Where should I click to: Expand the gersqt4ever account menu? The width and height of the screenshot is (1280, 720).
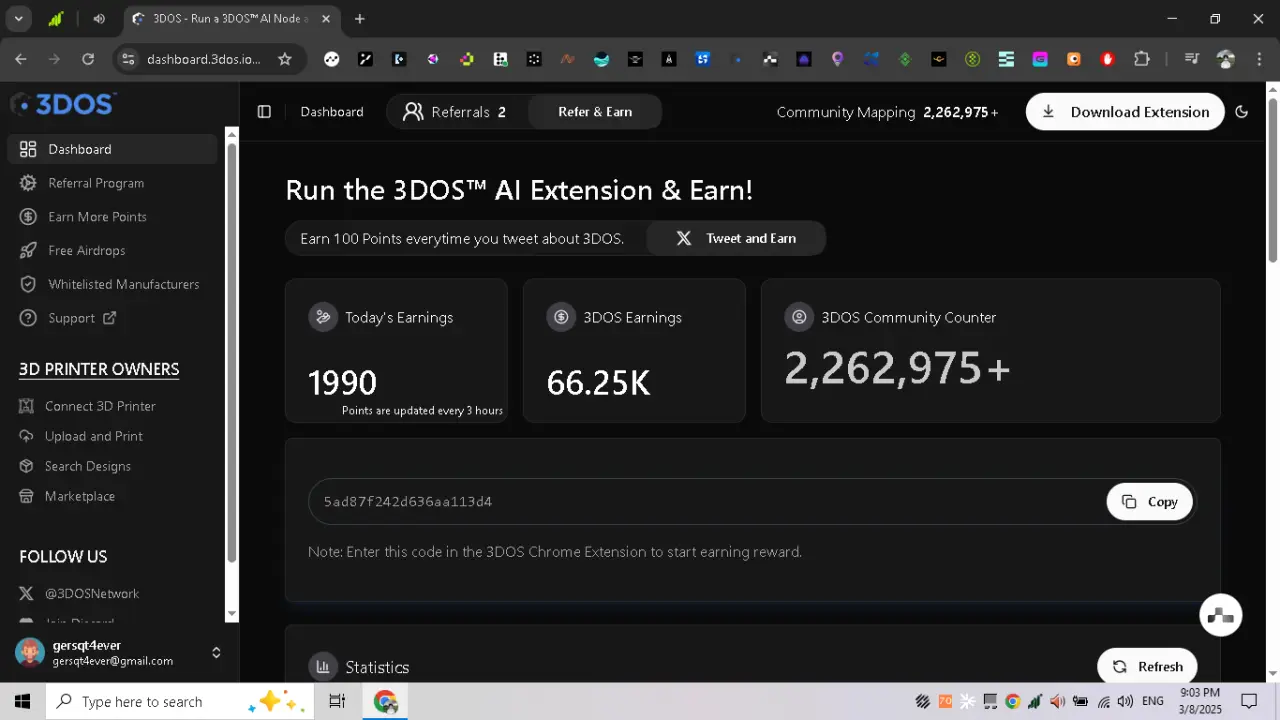(216, 653)
